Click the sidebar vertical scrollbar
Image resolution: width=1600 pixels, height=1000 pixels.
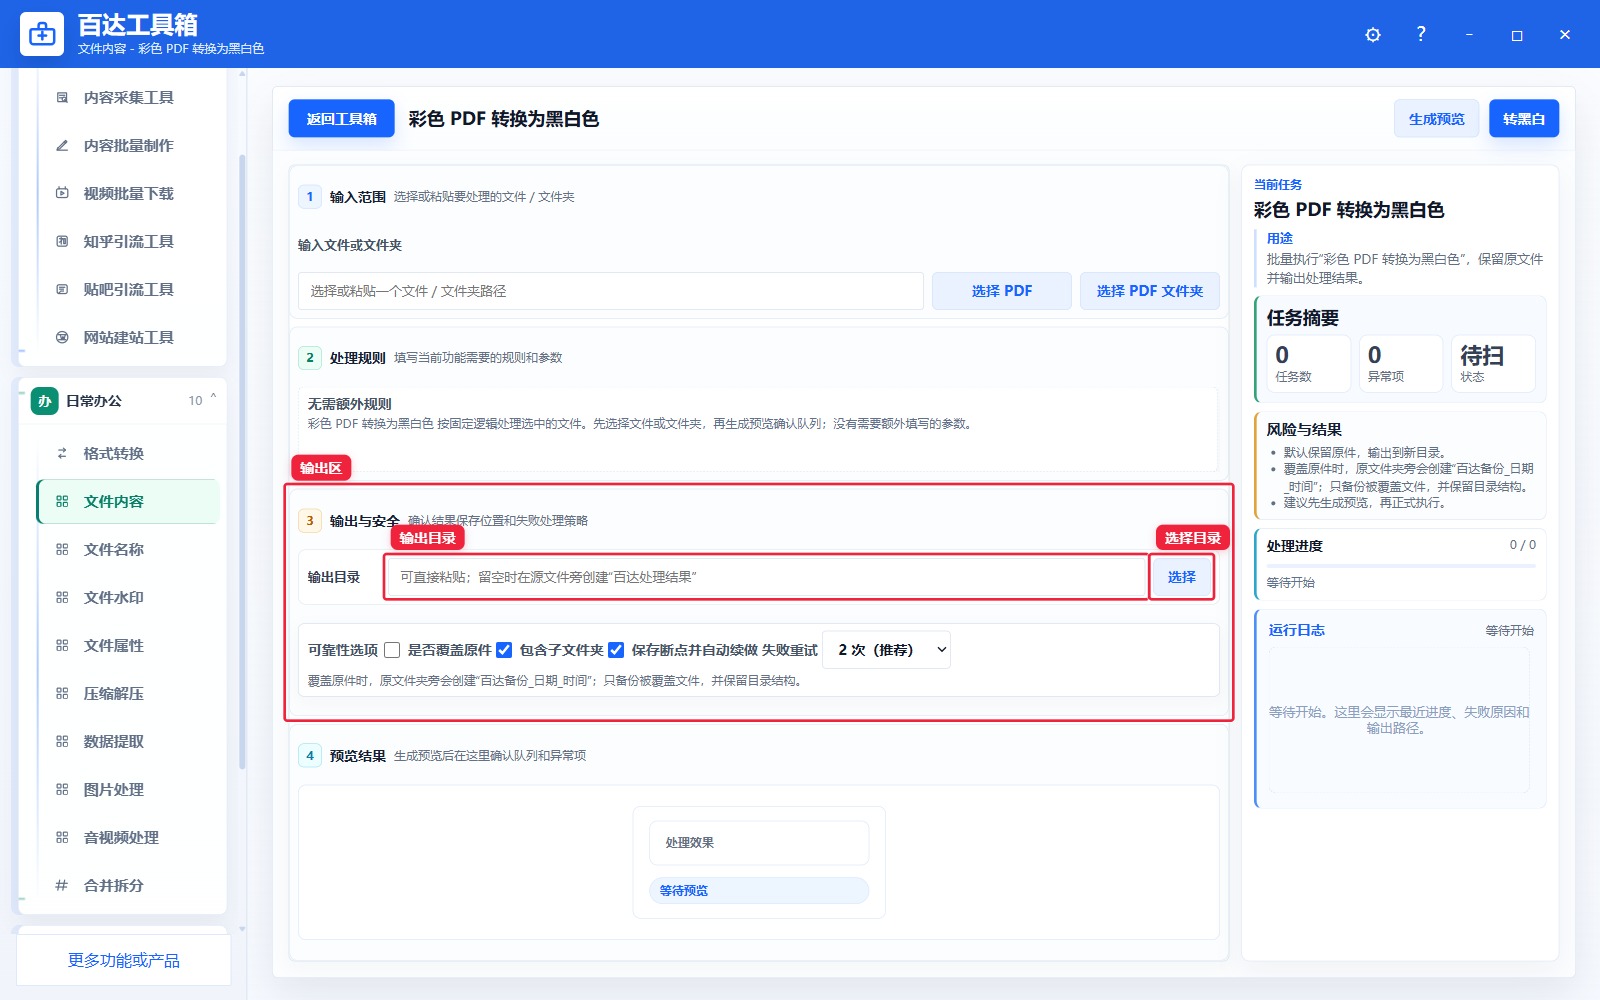click(x=242, y=460)
